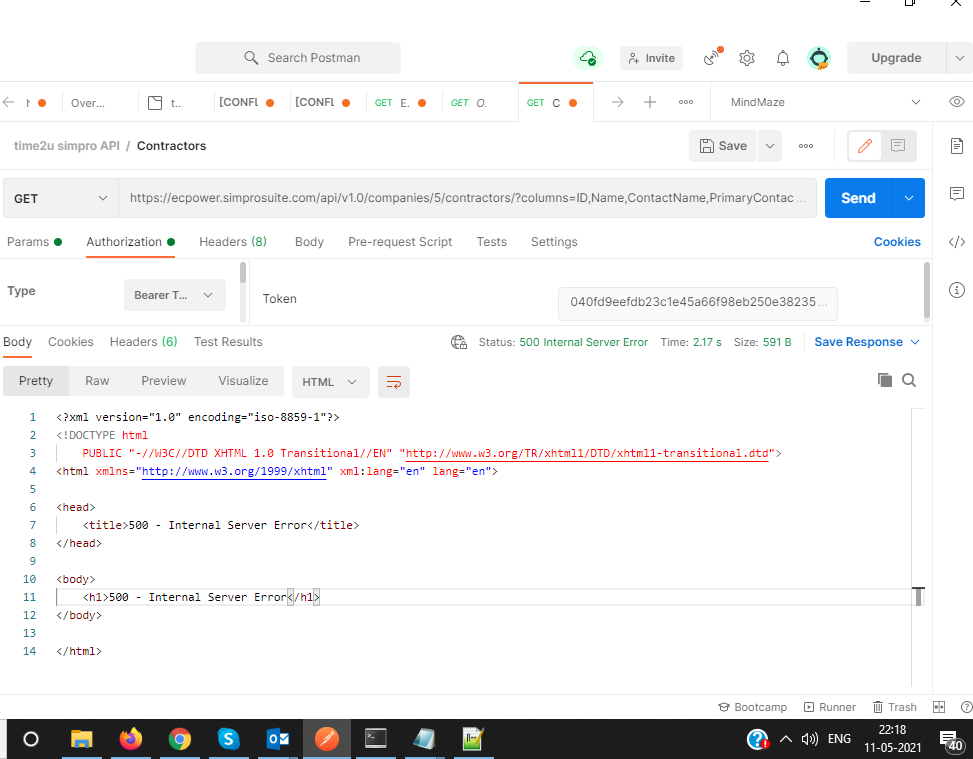
Task: Open the user avatar menu
Action: point(819,58)
